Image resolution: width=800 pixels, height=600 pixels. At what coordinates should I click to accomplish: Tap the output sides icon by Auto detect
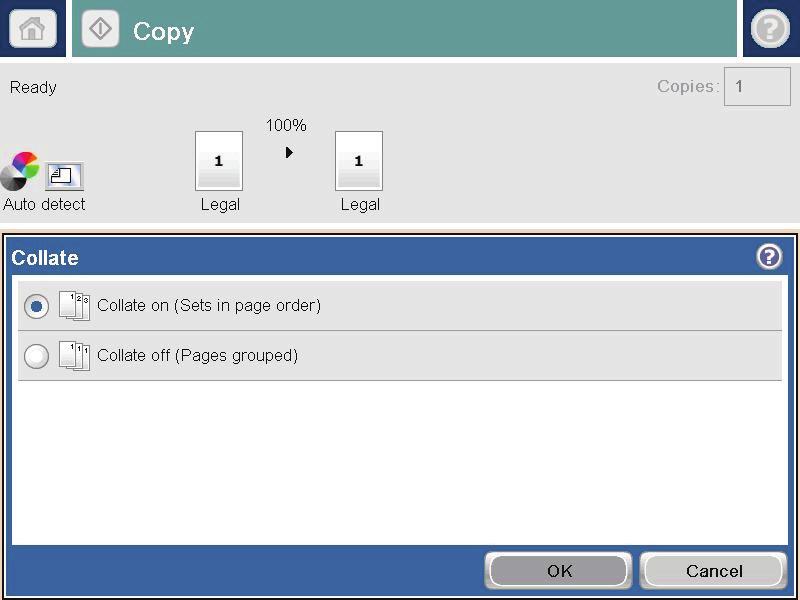point(64,176)
